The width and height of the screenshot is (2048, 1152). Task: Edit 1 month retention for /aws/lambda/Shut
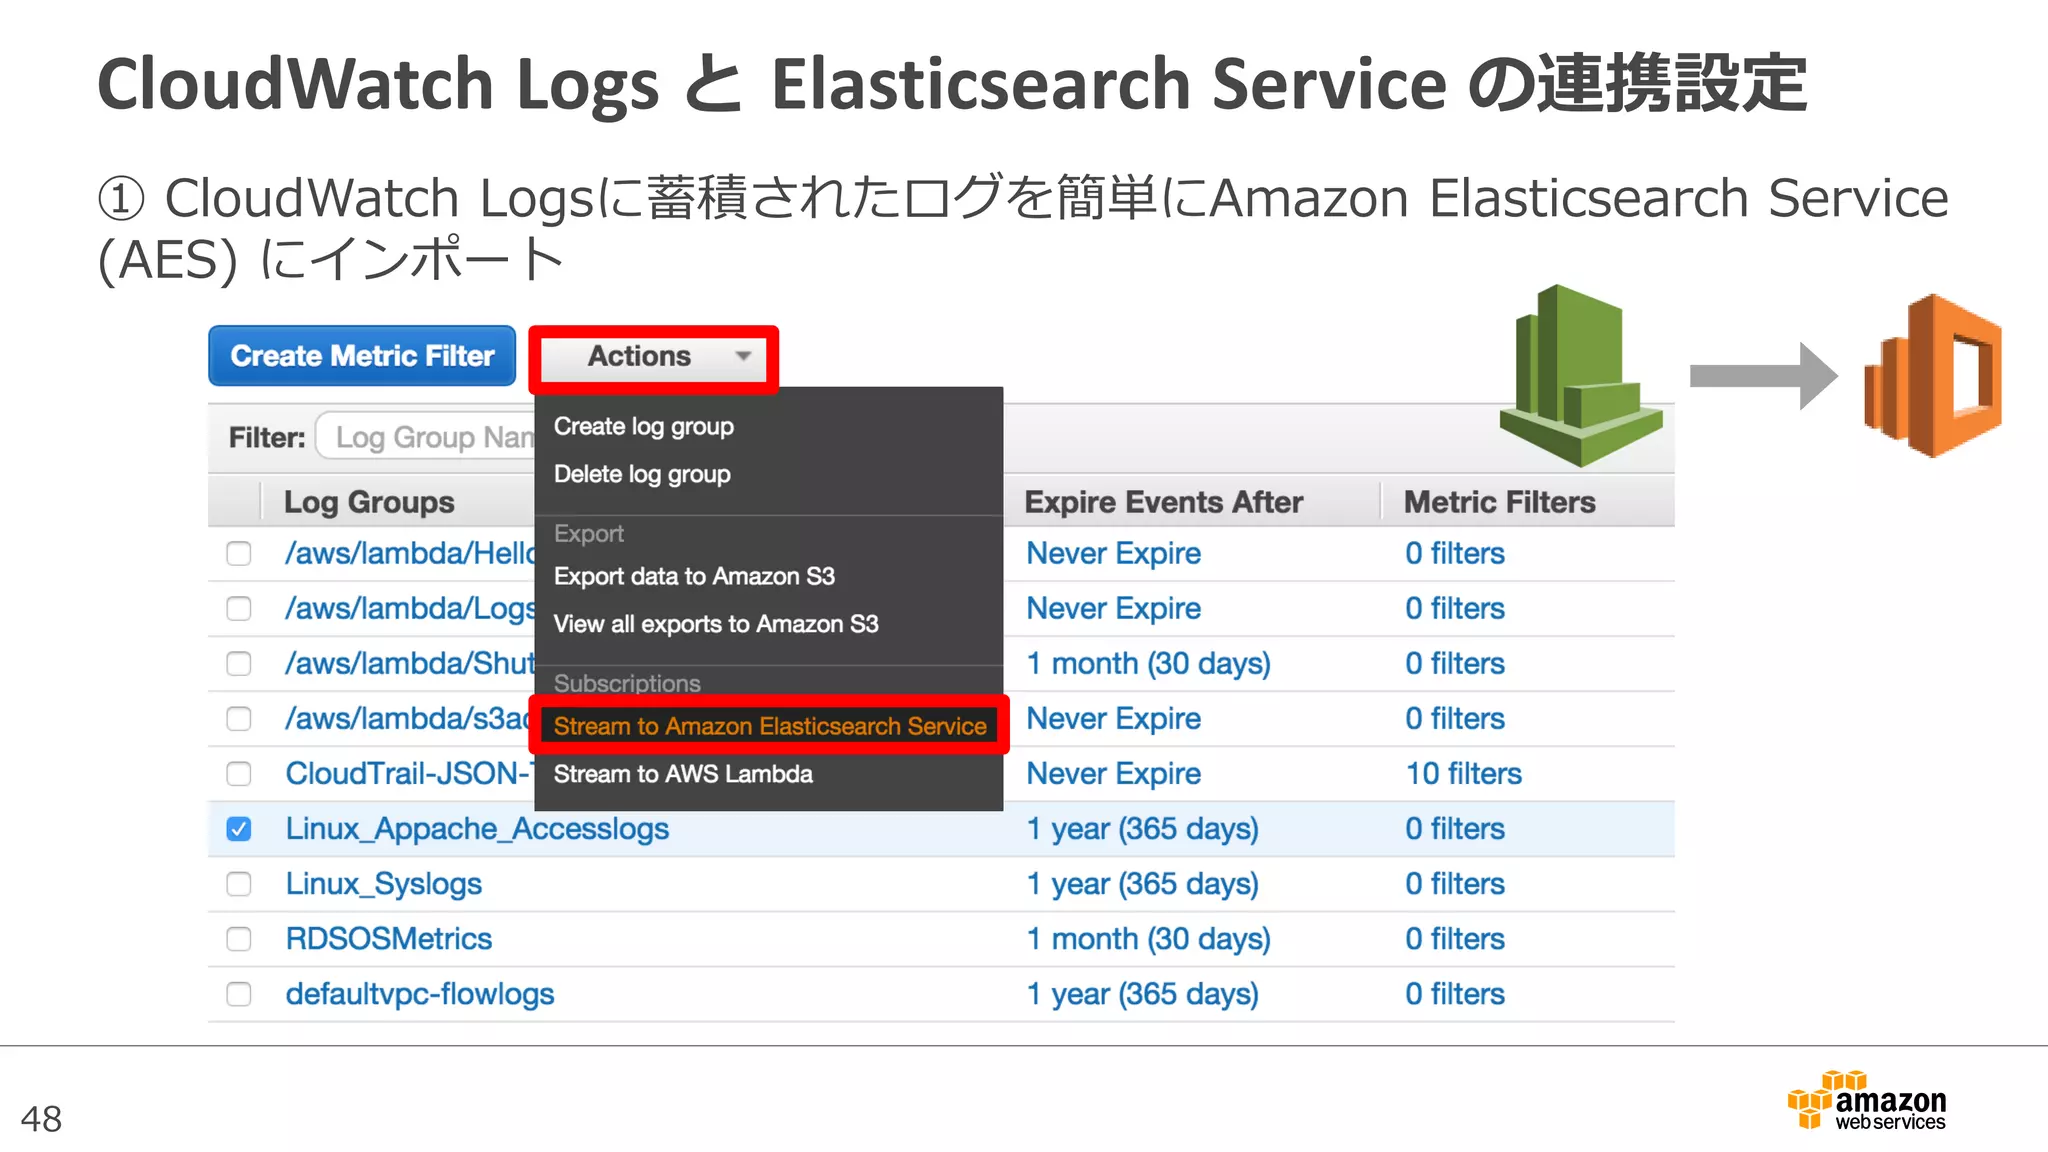(x=1149, y=664)
